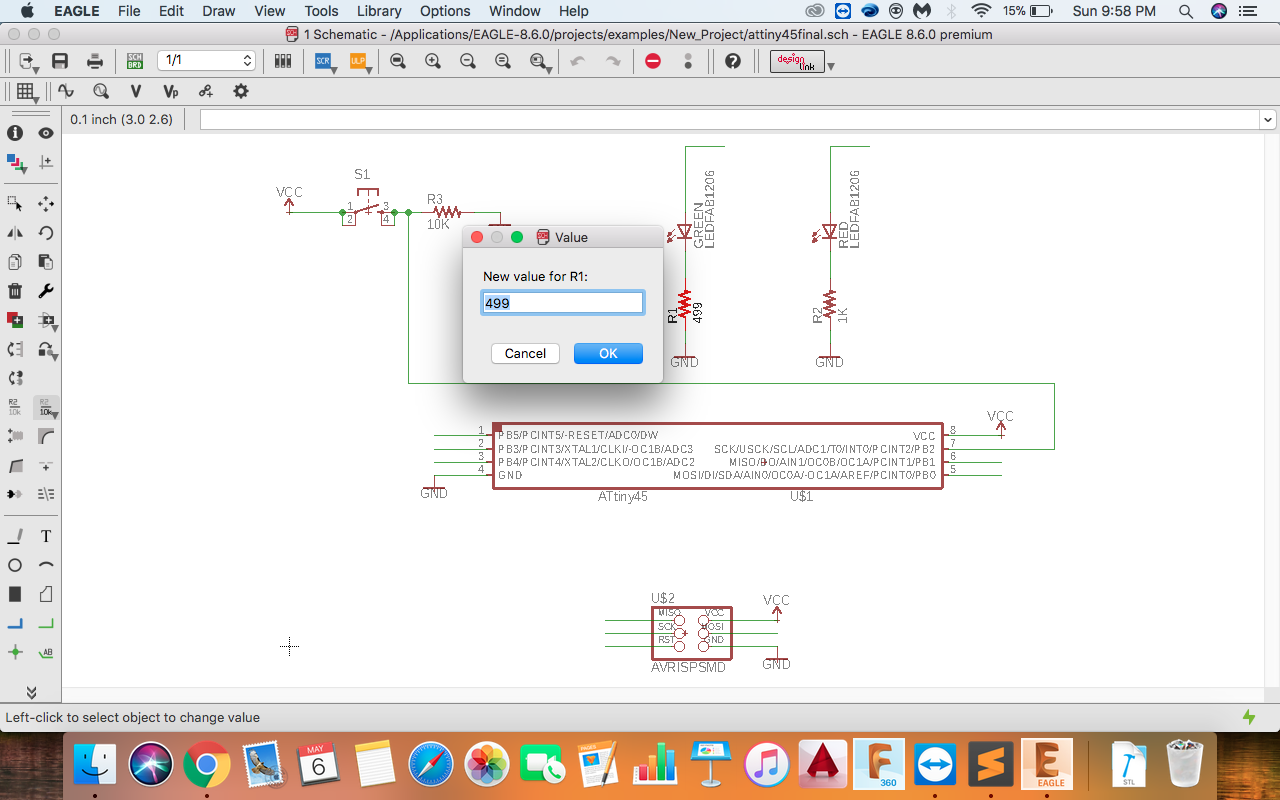Select the Circle drawing tool

(15, 566)
